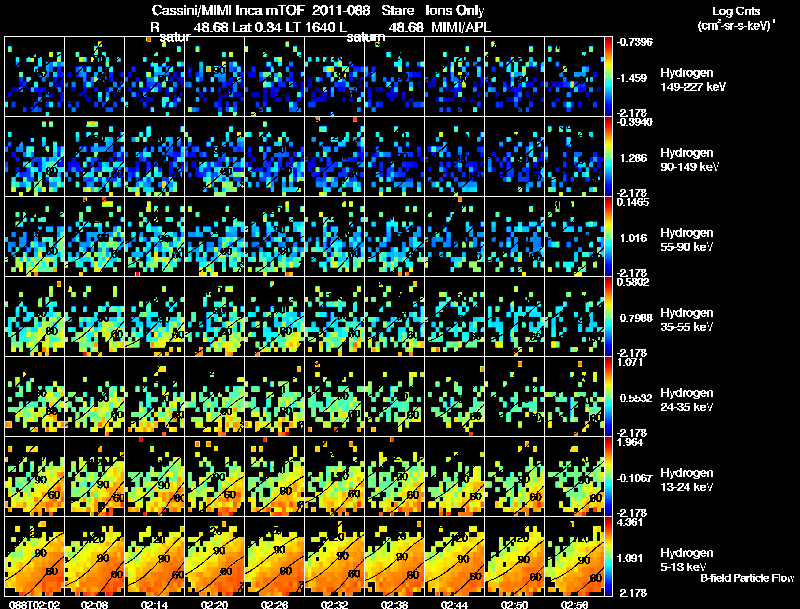Click the B-field Particle Flow caption
Screen dimensions: 800x609
point(747,578)
